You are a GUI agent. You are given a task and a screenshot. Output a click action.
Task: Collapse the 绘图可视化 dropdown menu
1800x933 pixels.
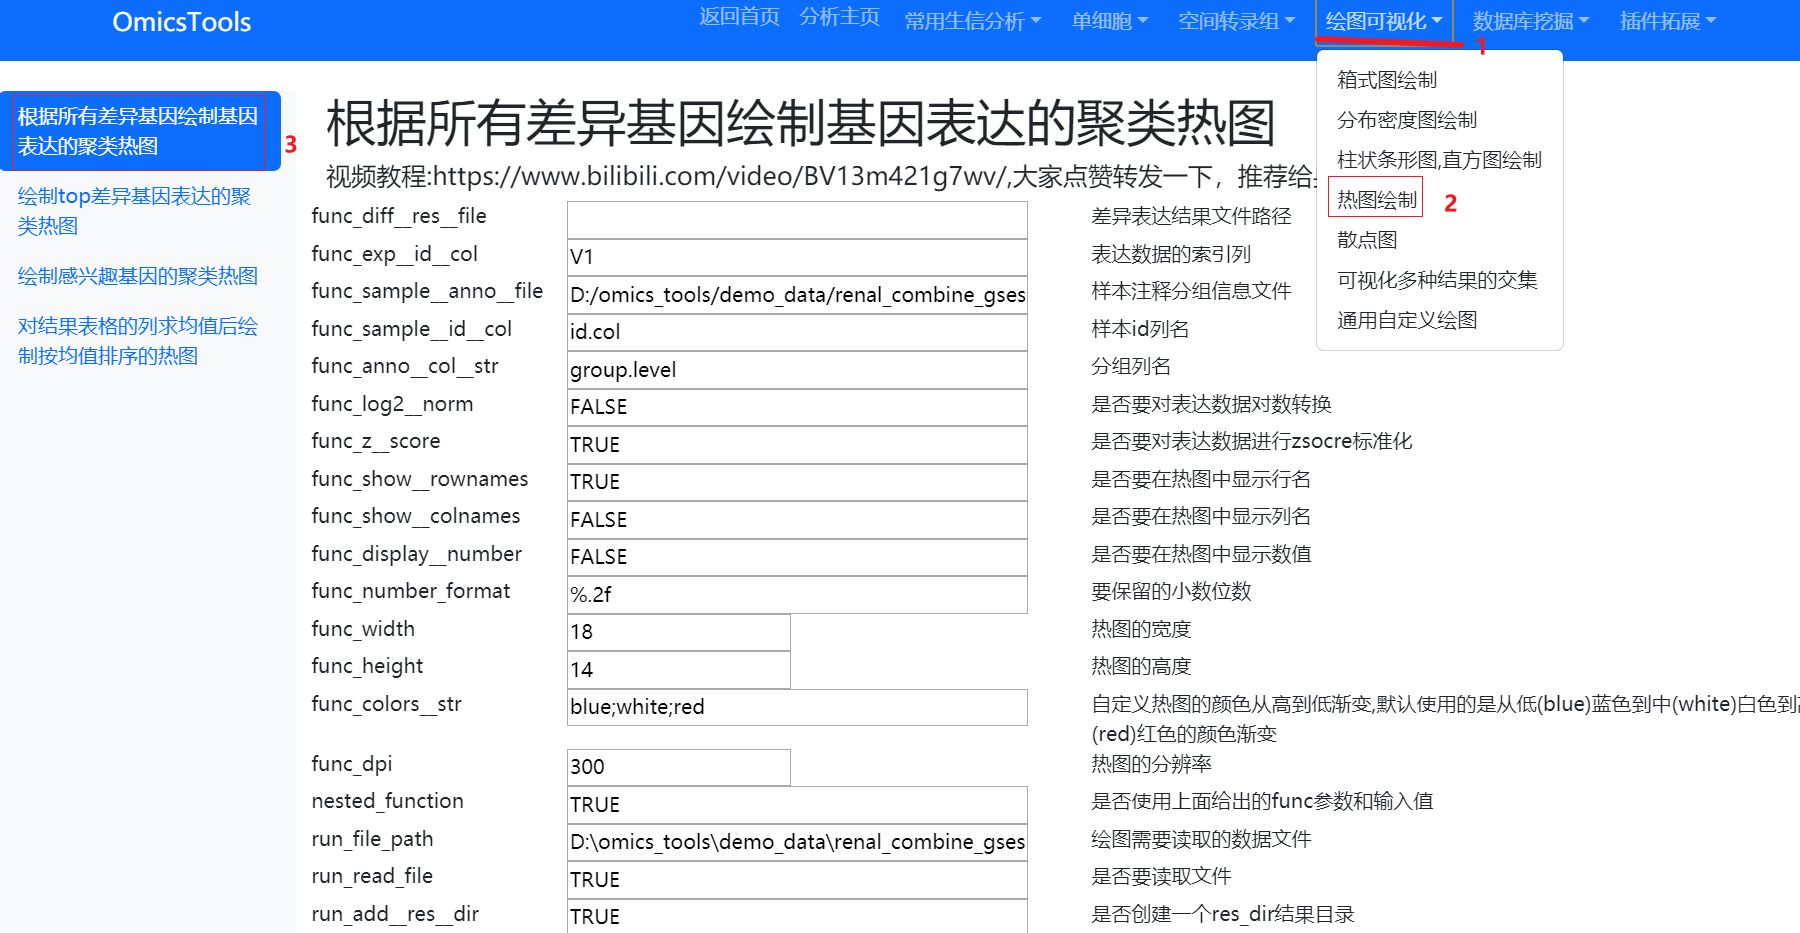[1384, 21]
